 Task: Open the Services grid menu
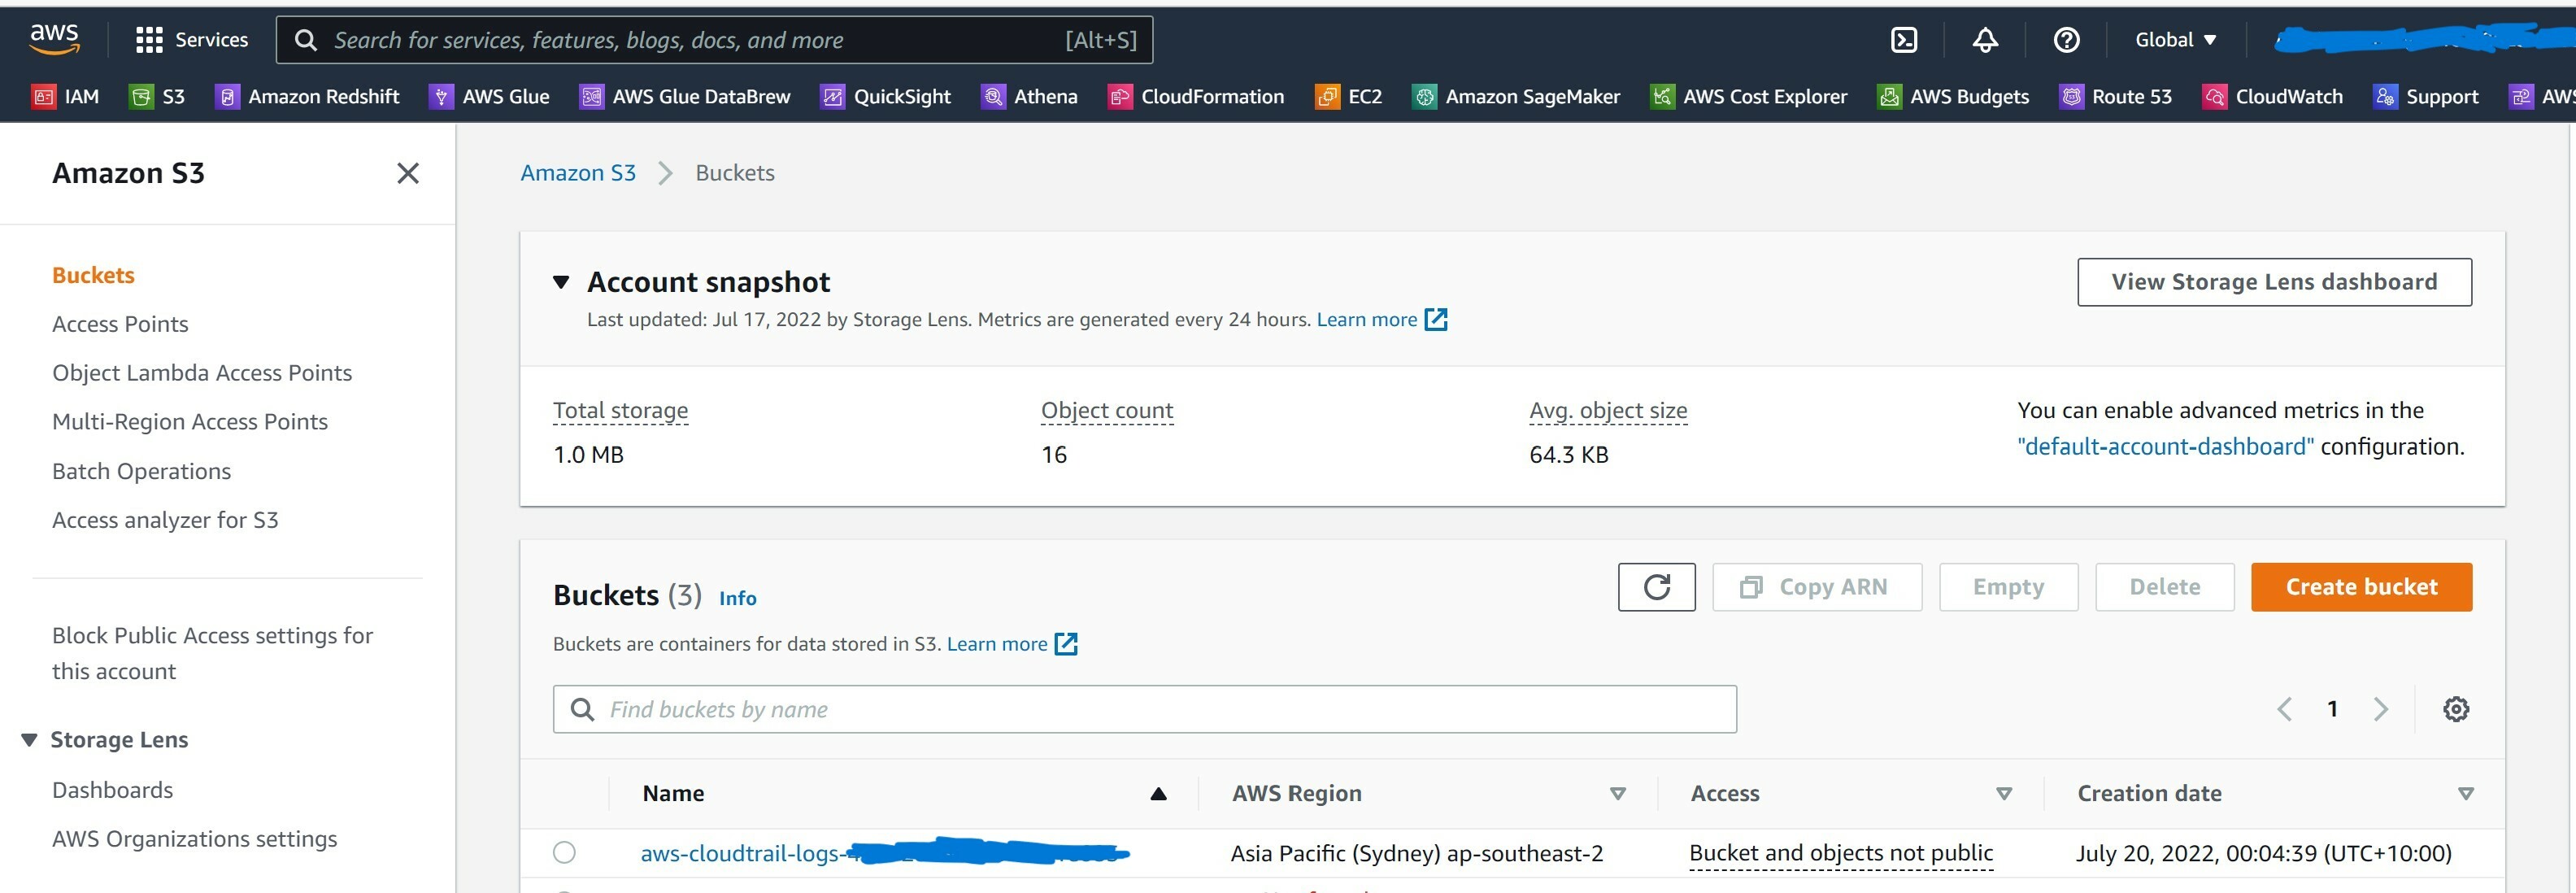191,40
